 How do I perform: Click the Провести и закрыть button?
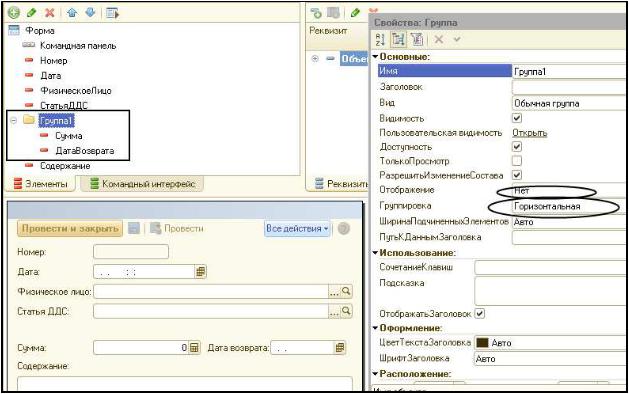coord(70,228)
